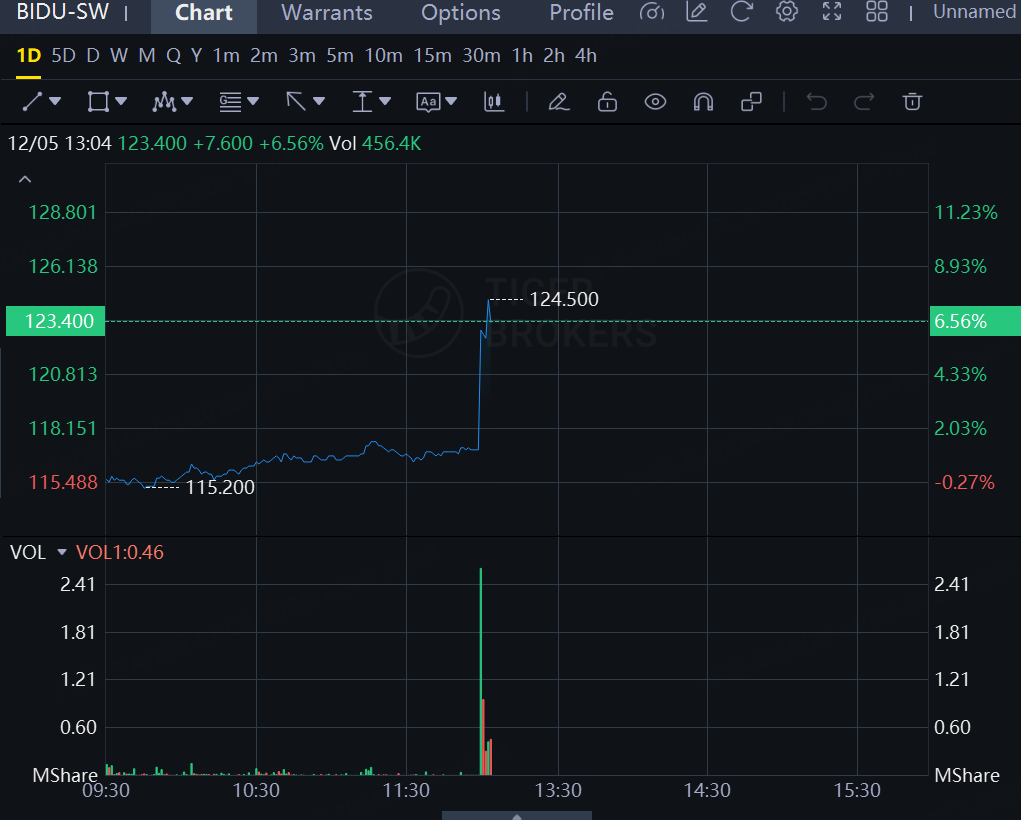The width and height of the screenshot is (1021, 820).
Task: Undo the last drawing action
Action: pyautogui.click(x=817, y=102)
